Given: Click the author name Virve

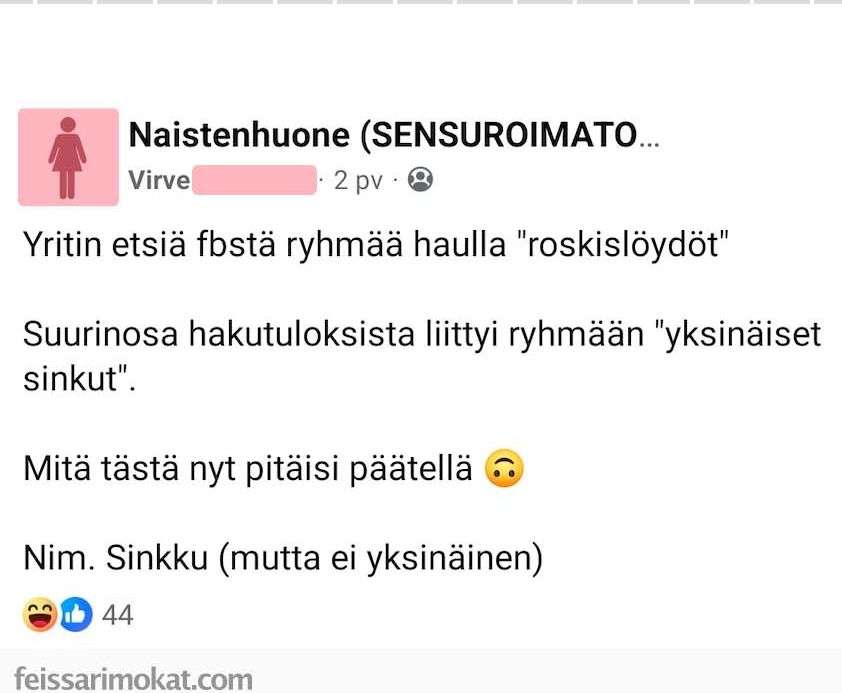Looking at the screenshot, I should [x=158, y=181].
